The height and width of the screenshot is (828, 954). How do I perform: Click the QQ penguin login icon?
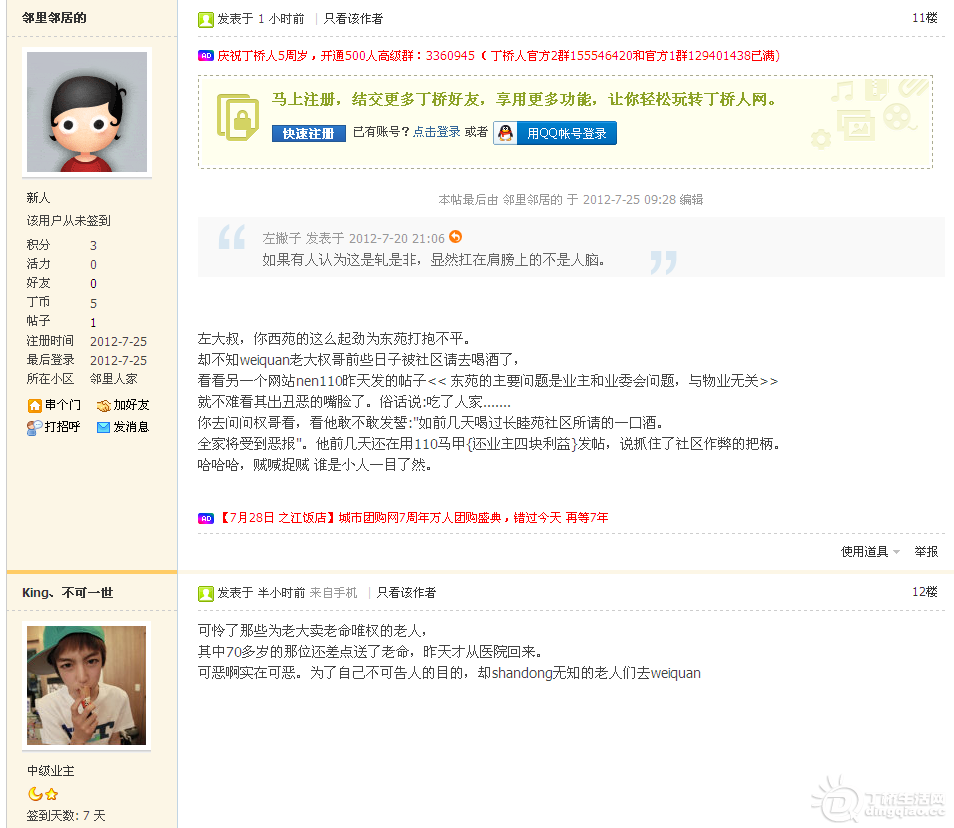pos(507,133)
